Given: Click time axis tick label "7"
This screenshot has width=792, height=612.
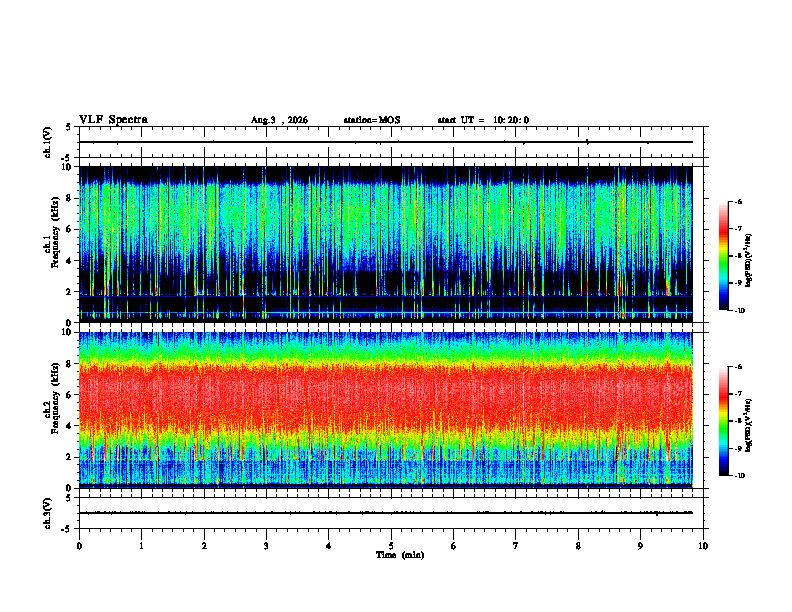Looking at the screenshot, I should 516,546.
